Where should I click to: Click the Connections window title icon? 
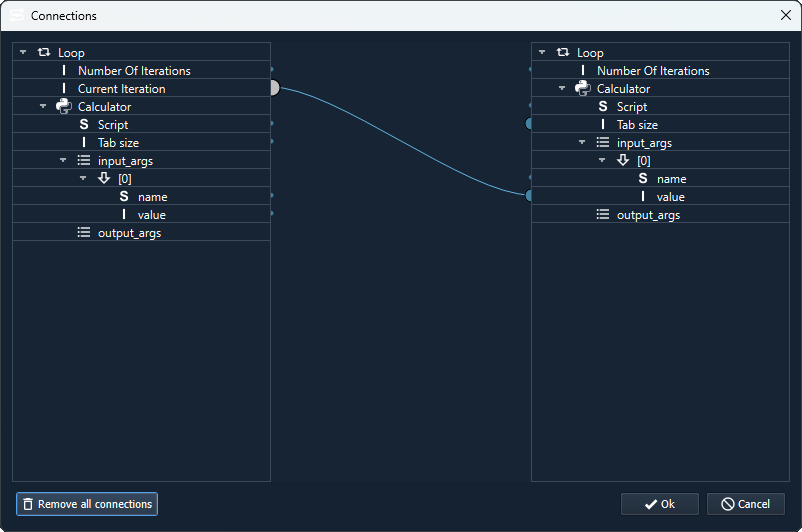tap(17, 15)
